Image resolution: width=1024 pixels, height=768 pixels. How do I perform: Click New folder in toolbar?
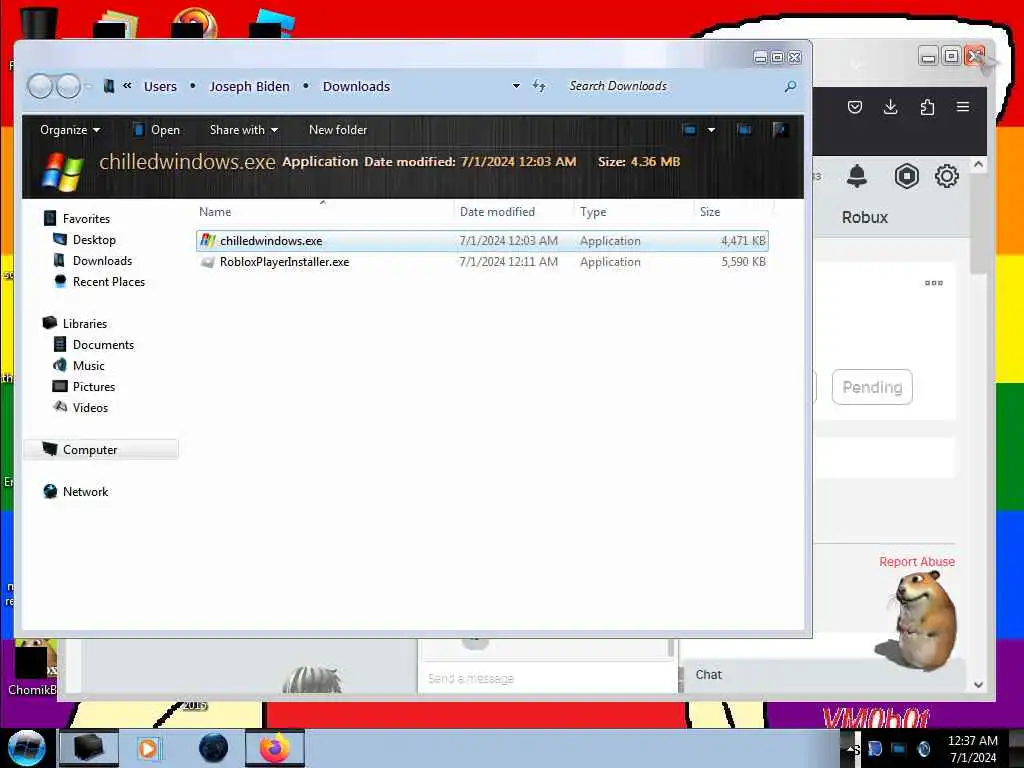(x=338, y=130)
